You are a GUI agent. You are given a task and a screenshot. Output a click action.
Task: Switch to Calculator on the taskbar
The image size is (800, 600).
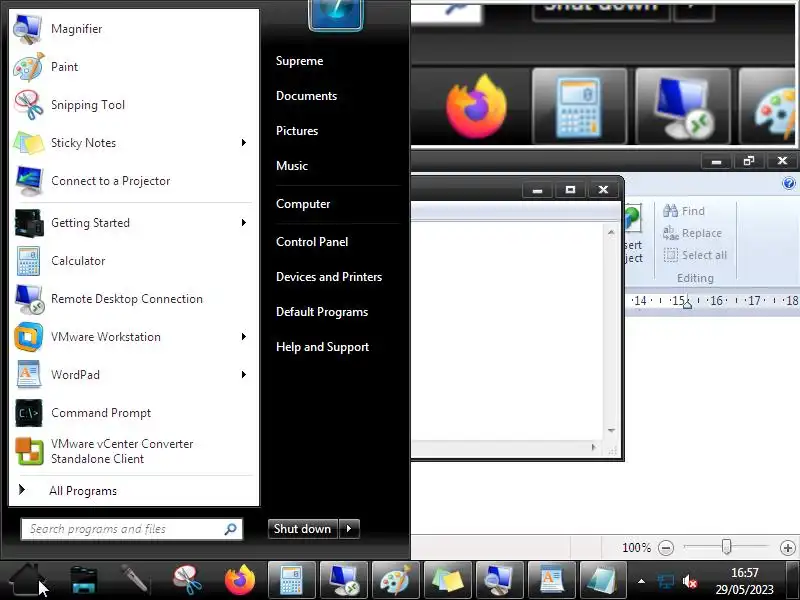(x=291, y=580)
